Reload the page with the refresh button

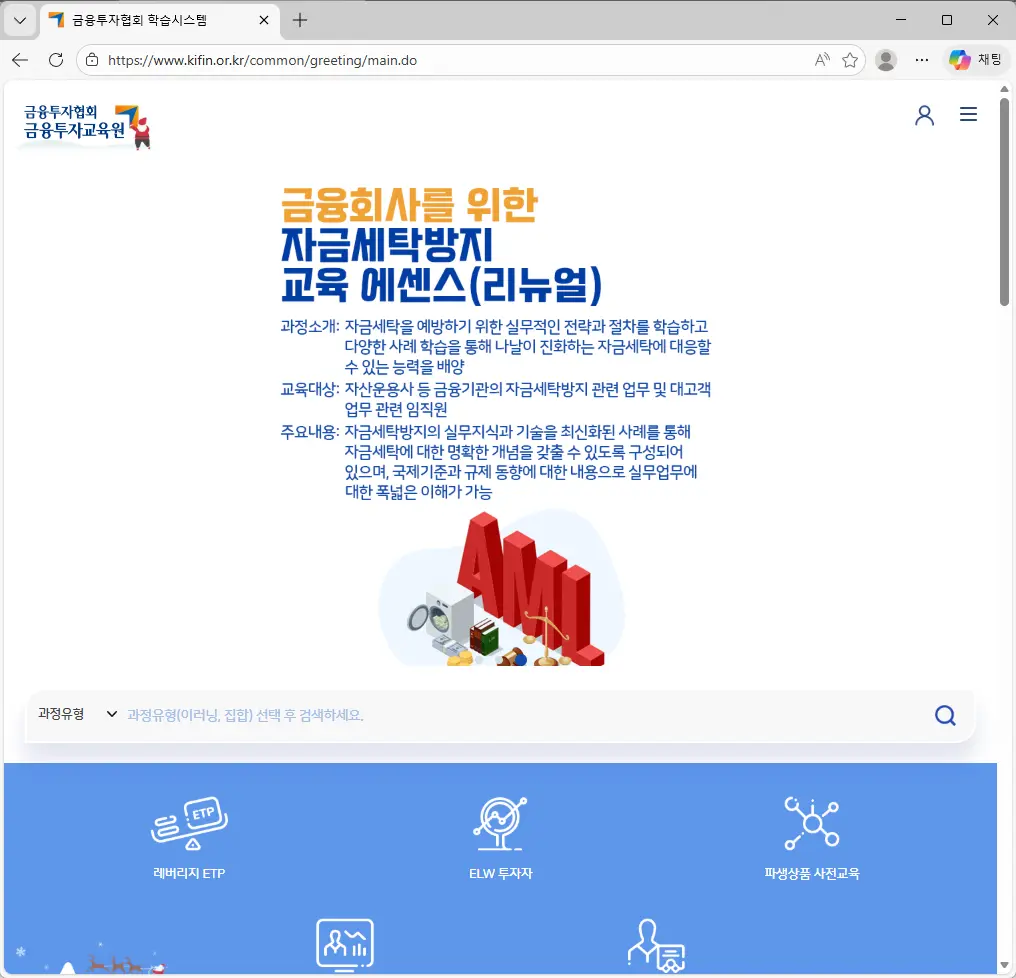(55, 59)
